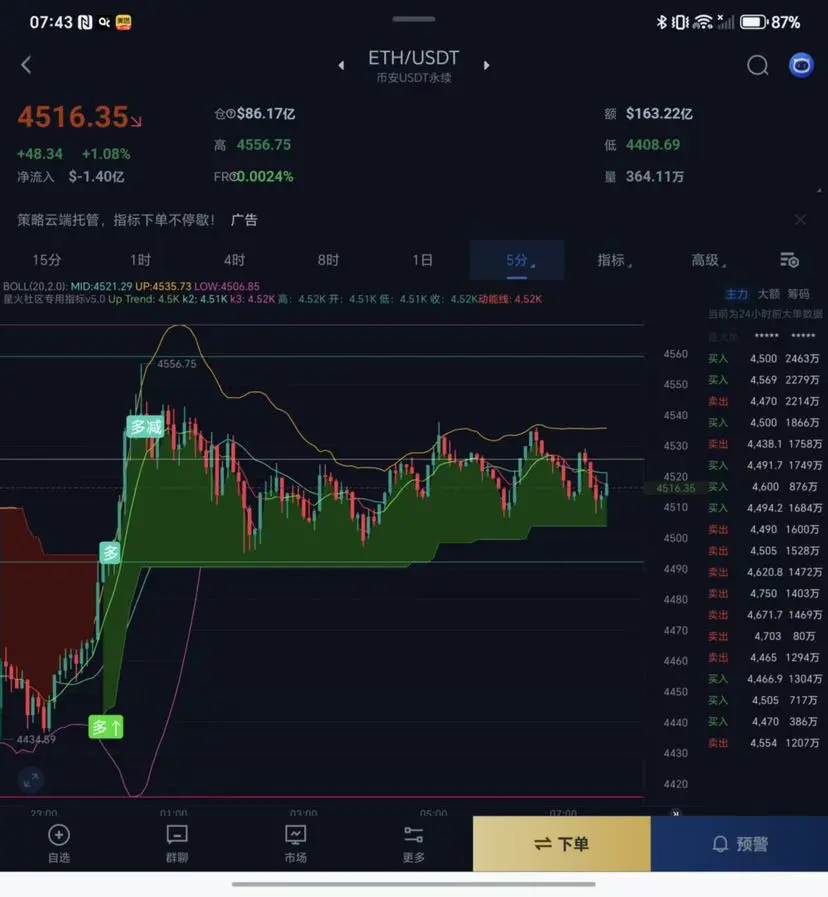
Task: Open 自选 add-to-watchlist icon
Action: point(59,844)
